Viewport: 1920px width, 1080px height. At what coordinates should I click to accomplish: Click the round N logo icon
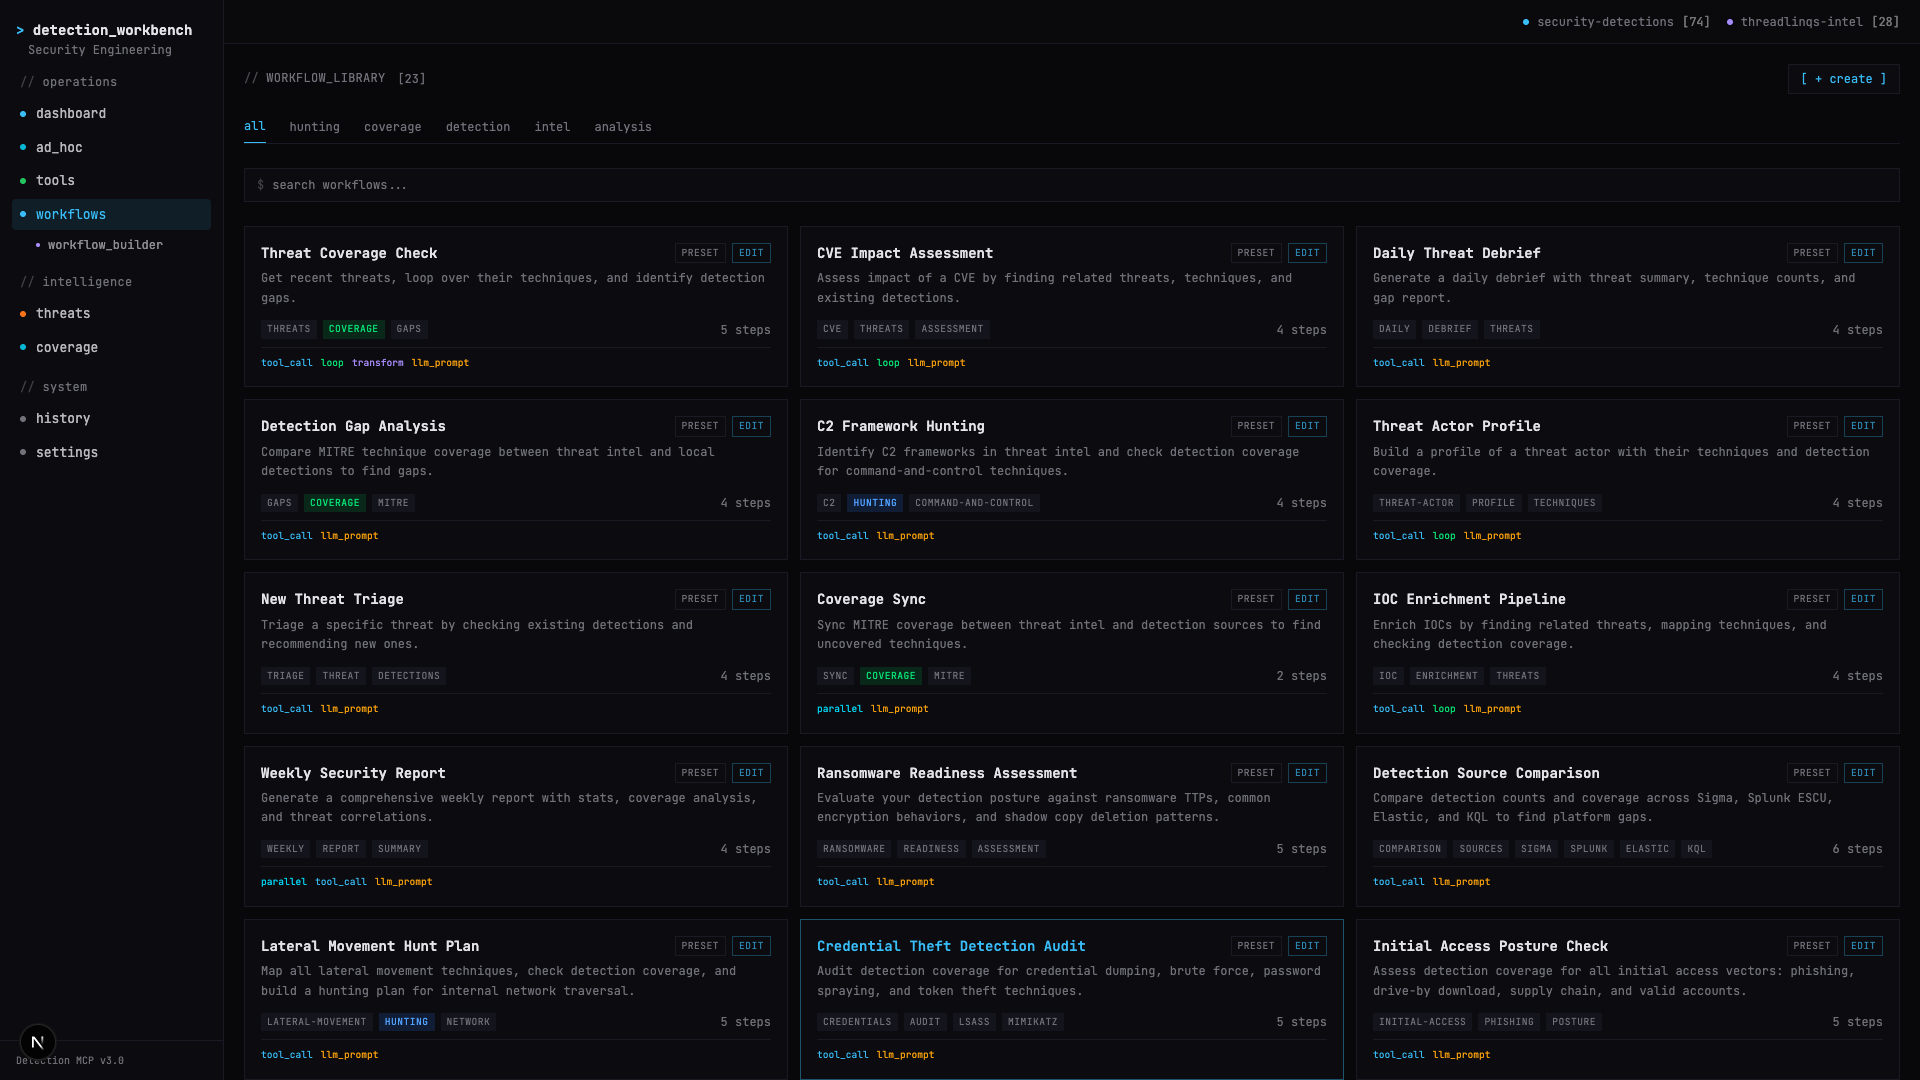(x=38, y=1042)
